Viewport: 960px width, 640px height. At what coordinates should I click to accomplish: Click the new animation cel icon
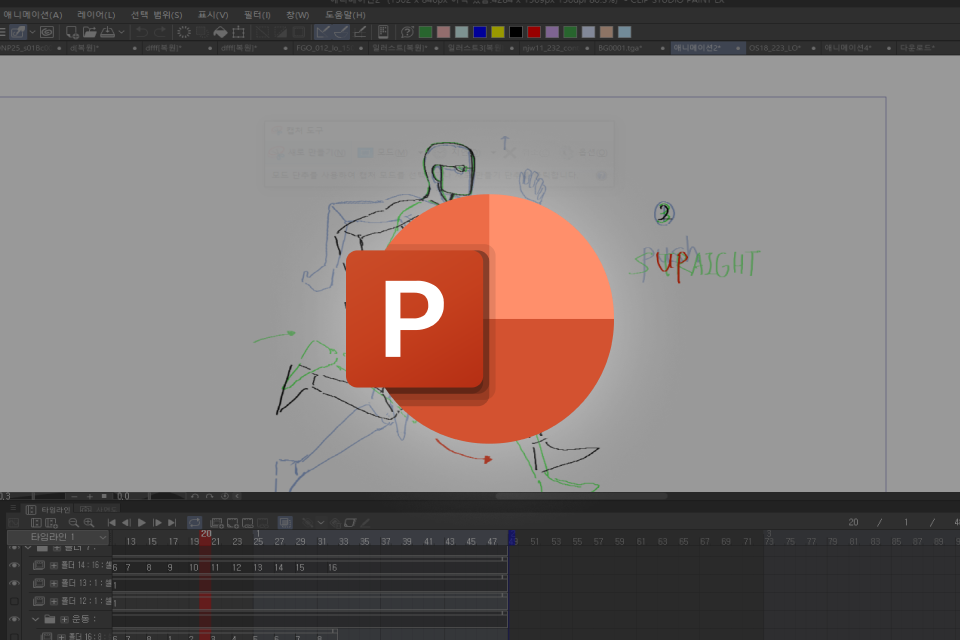point(233,522)
